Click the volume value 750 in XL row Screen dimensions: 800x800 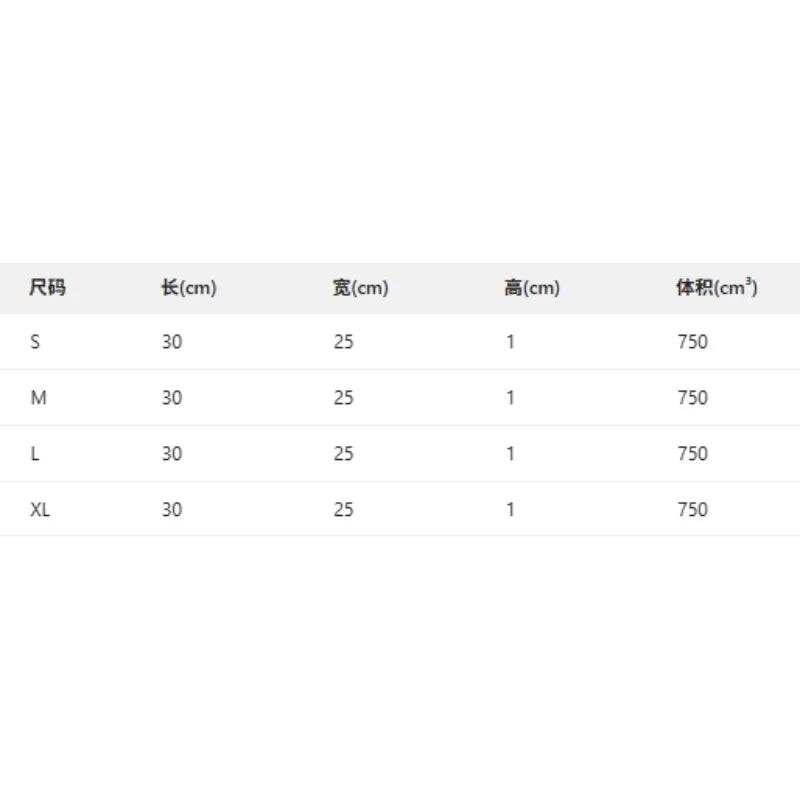click(692, 510)
